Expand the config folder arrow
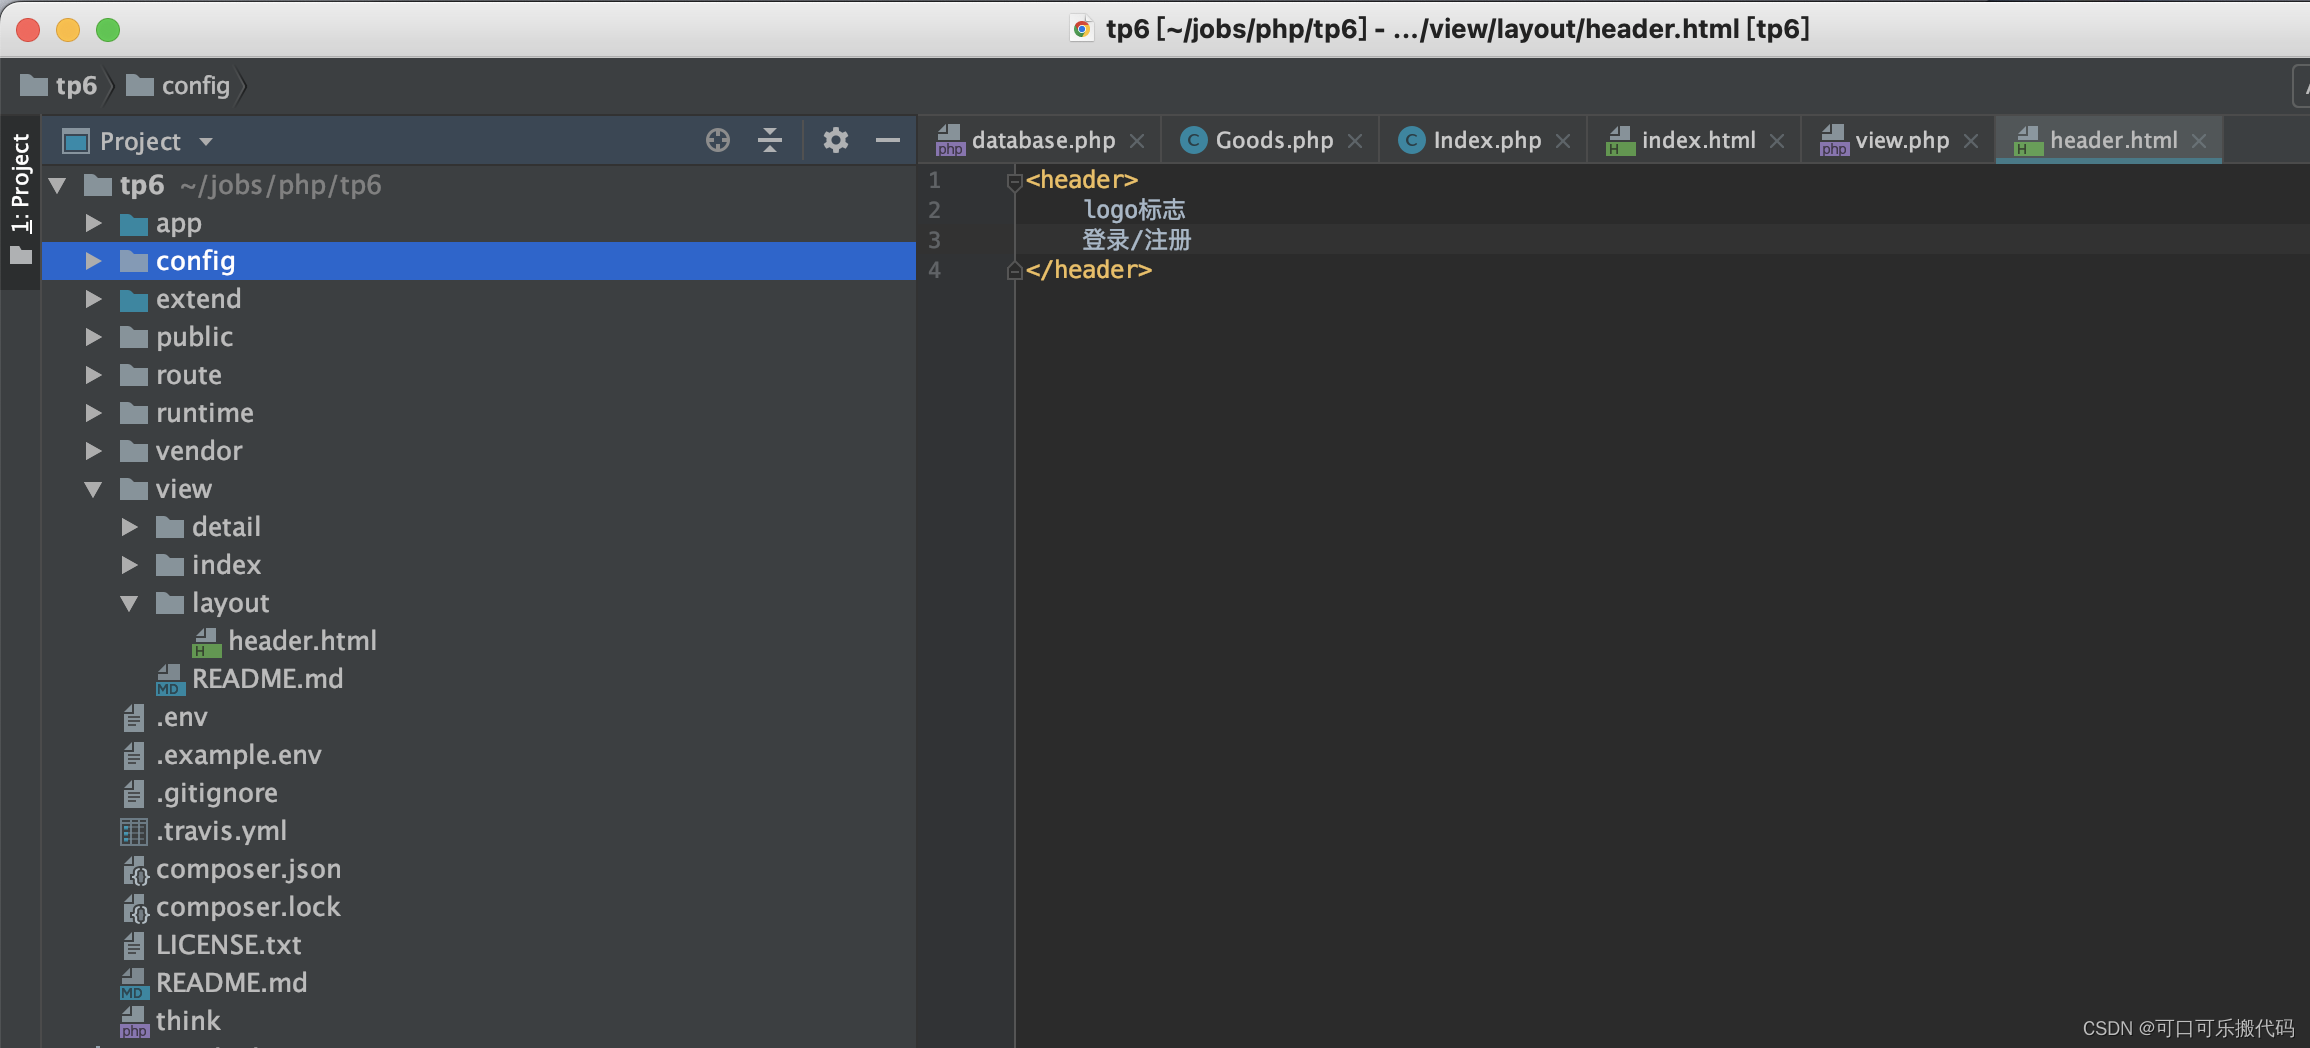The image size is (2310, 1048). pos(94,261)
